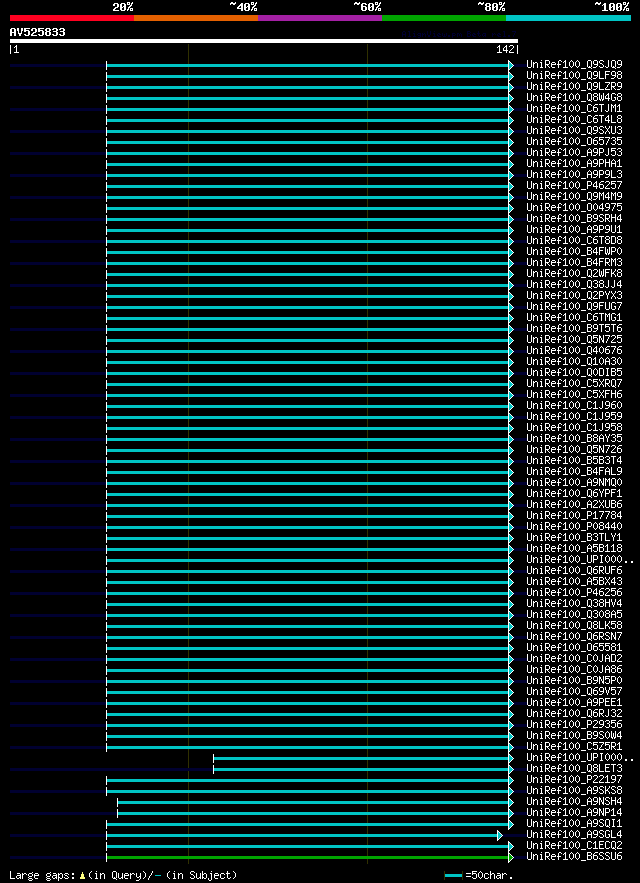Click the UniRef100_B9T5T6 hit label
The height and width of the screenshot is (883, 640).
(x=574, y=328)
